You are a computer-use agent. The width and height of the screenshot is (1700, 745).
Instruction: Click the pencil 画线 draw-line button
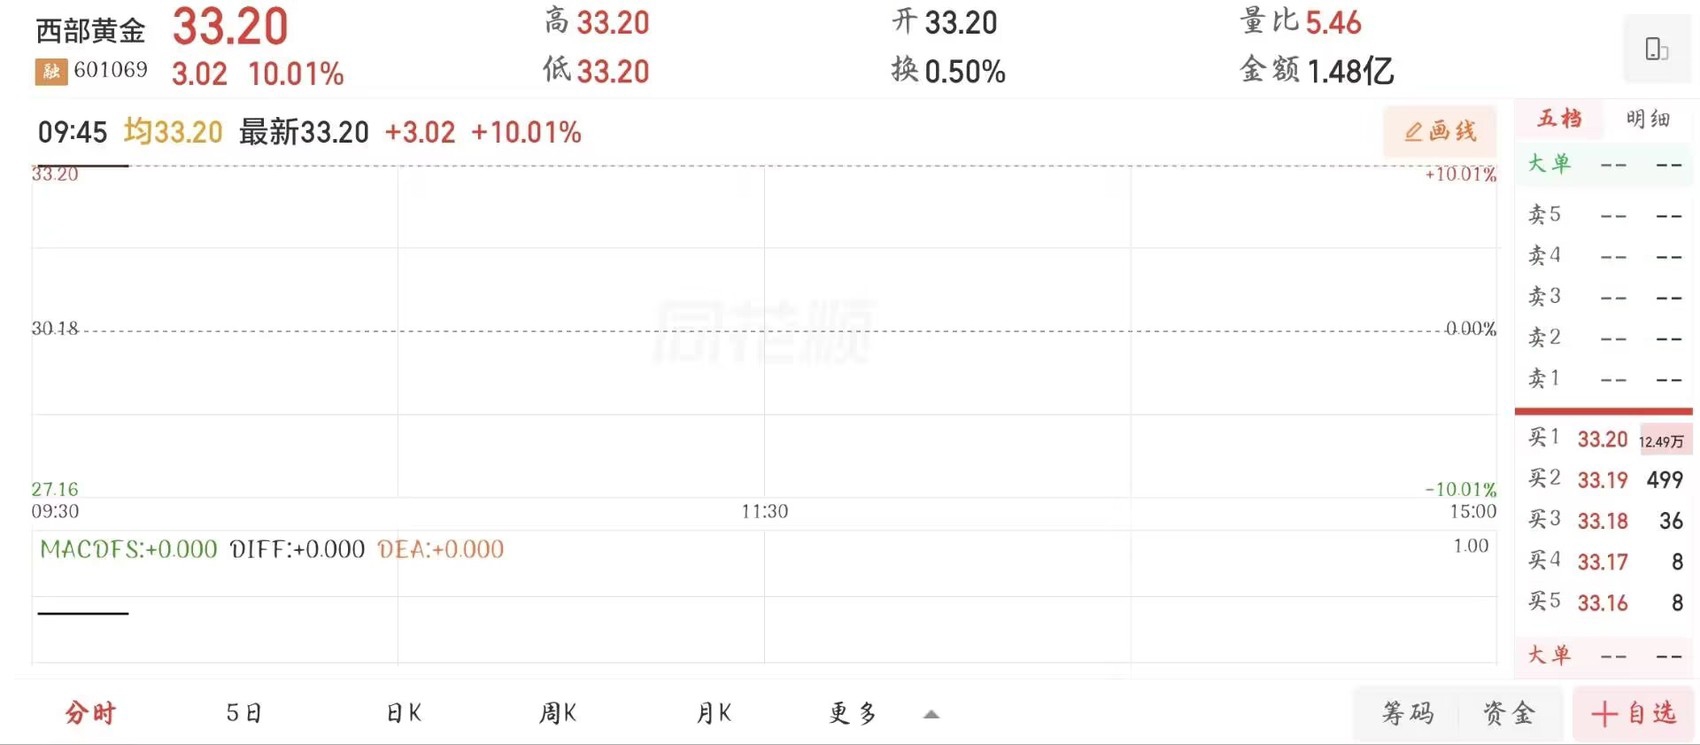tap(1440, 131)
